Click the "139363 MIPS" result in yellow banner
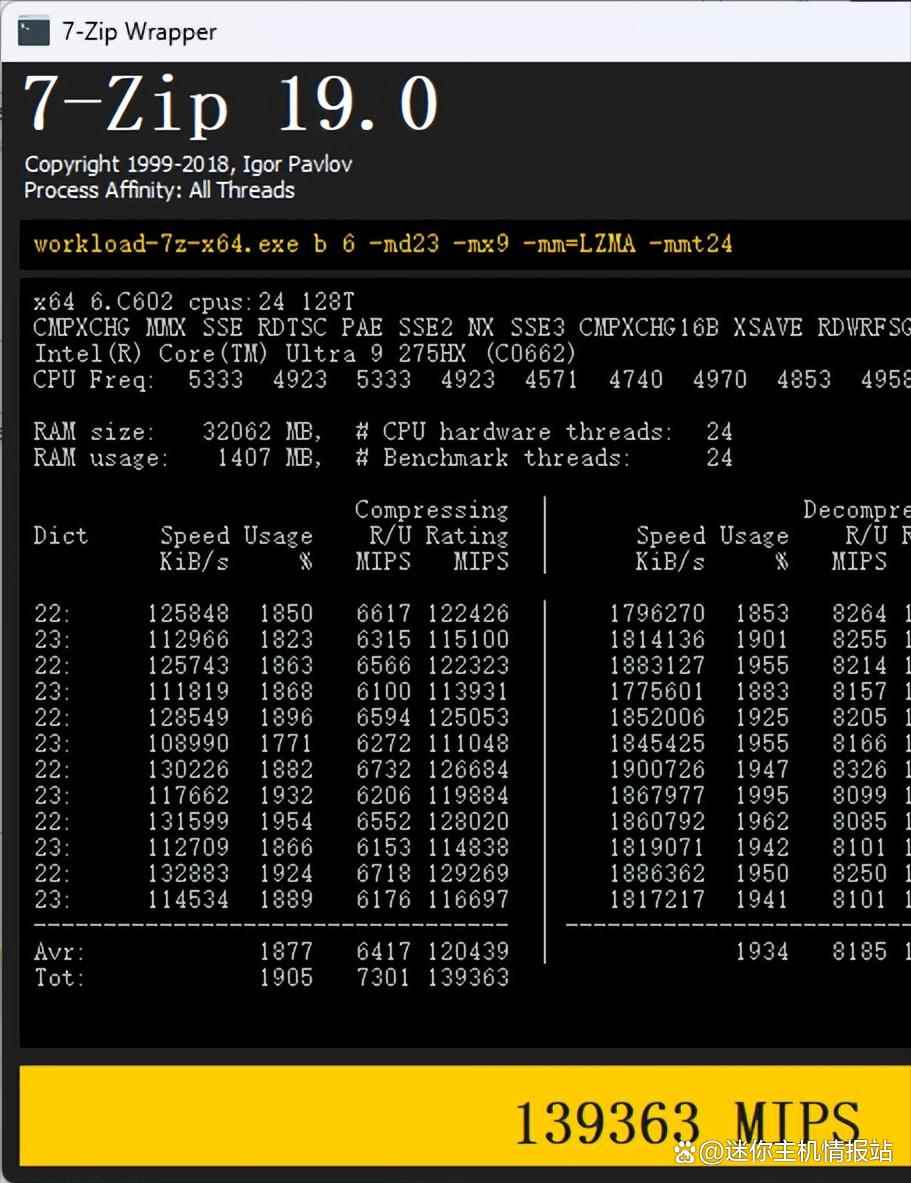This screenshot has width=911, height=1183. point(688,1123)
